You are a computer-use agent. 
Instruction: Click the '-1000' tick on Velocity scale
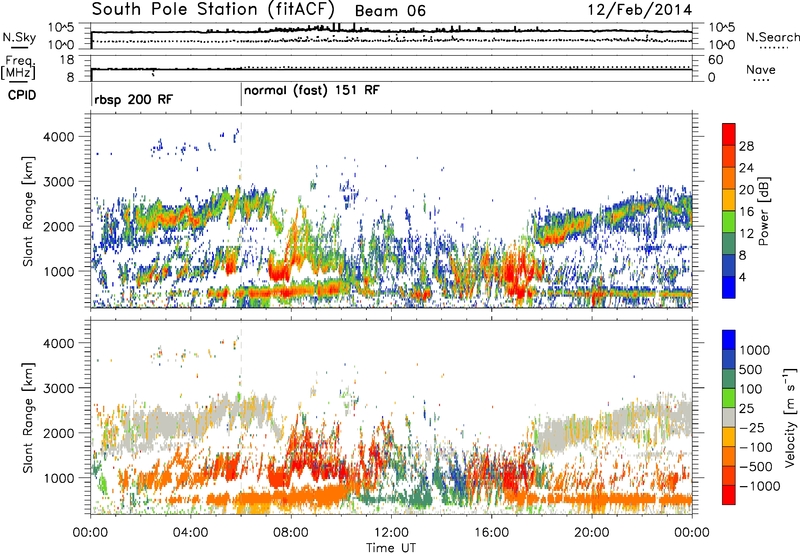click(x=760, y=486)
